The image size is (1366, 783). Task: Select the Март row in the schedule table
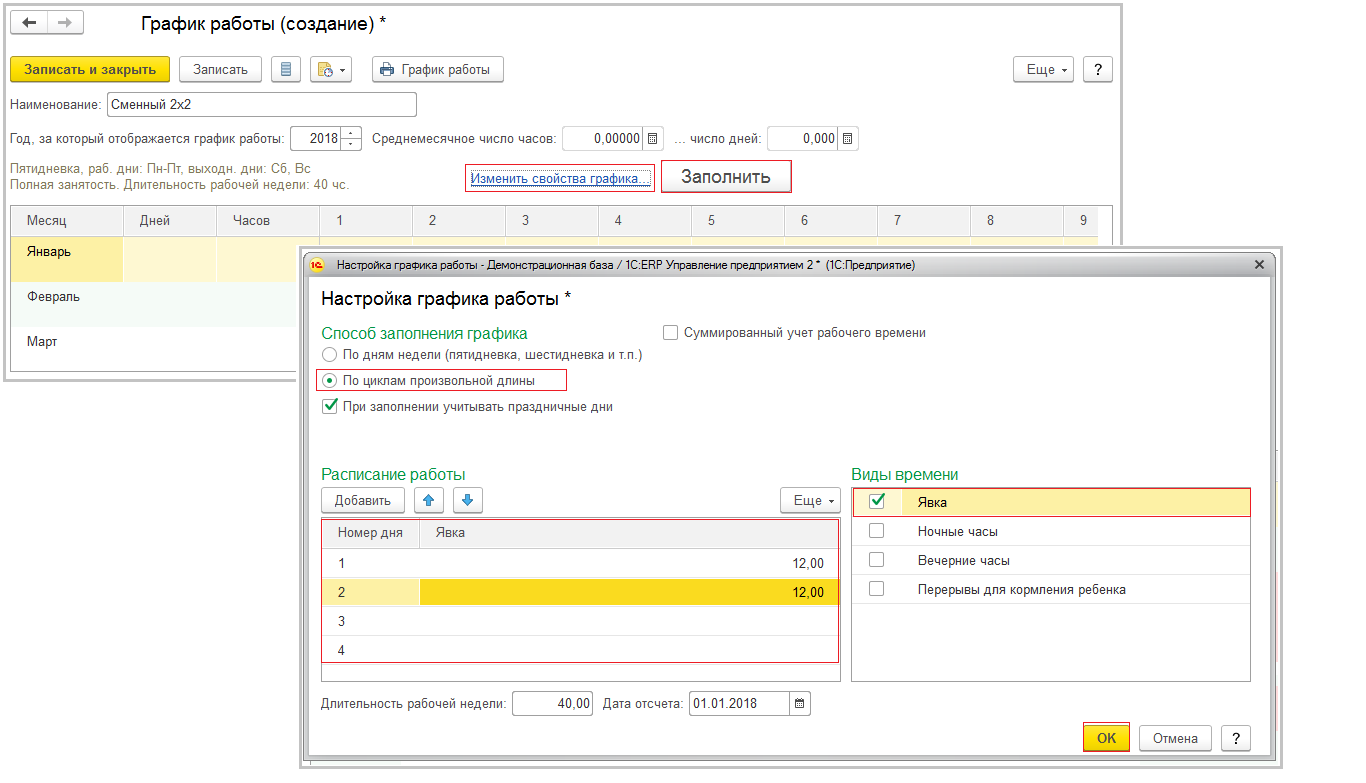[x=155, y=349]
